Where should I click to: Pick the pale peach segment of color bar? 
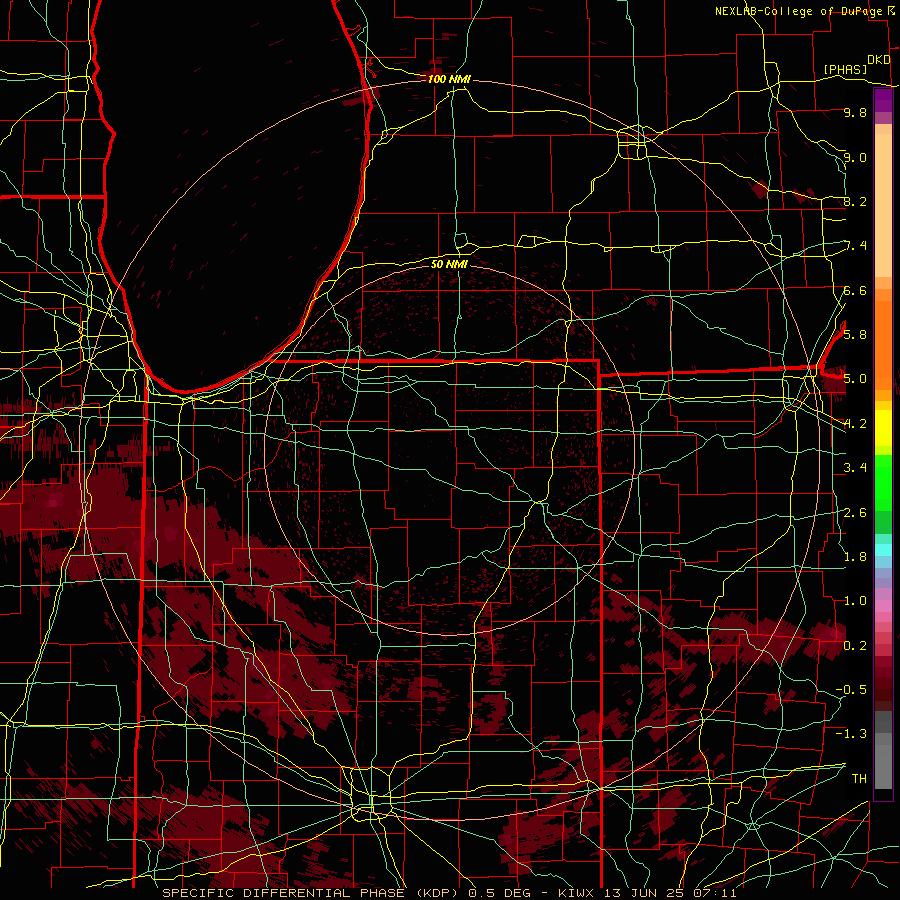[x=883, y=207]
